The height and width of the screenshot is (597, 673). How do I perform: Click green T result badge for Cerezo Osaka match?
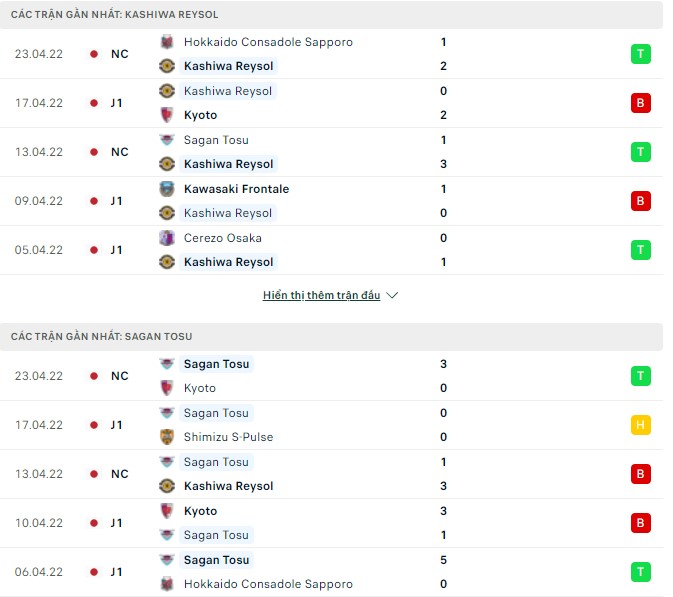tap(640, 250)
